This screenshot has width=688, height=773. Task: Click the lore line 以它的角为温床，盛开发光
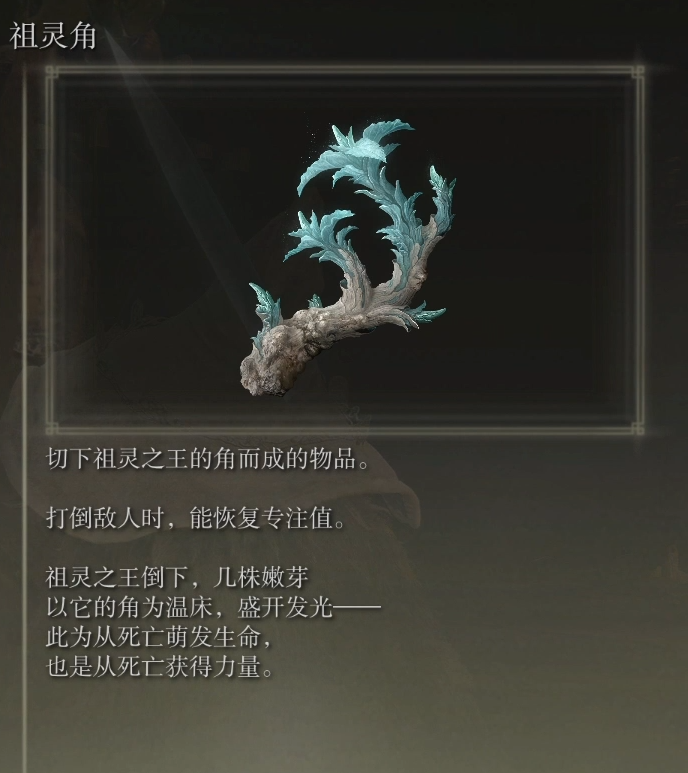pyautogui.click(x=213, y=607)
